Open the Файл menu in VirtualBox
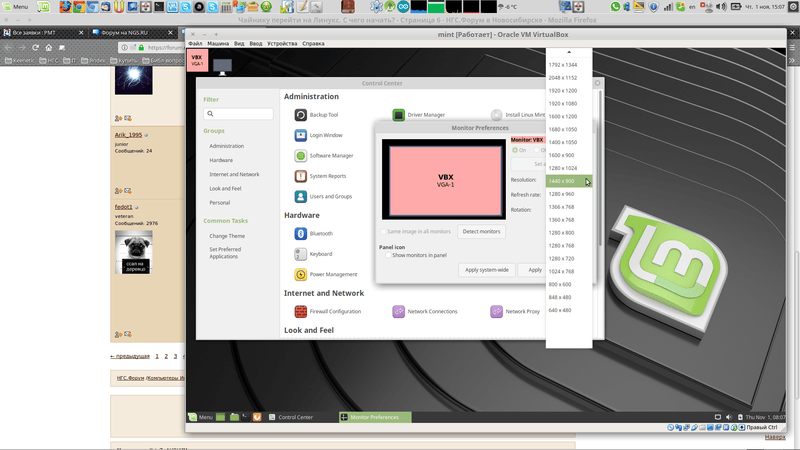Screen dimensions: 800x450 195,44
